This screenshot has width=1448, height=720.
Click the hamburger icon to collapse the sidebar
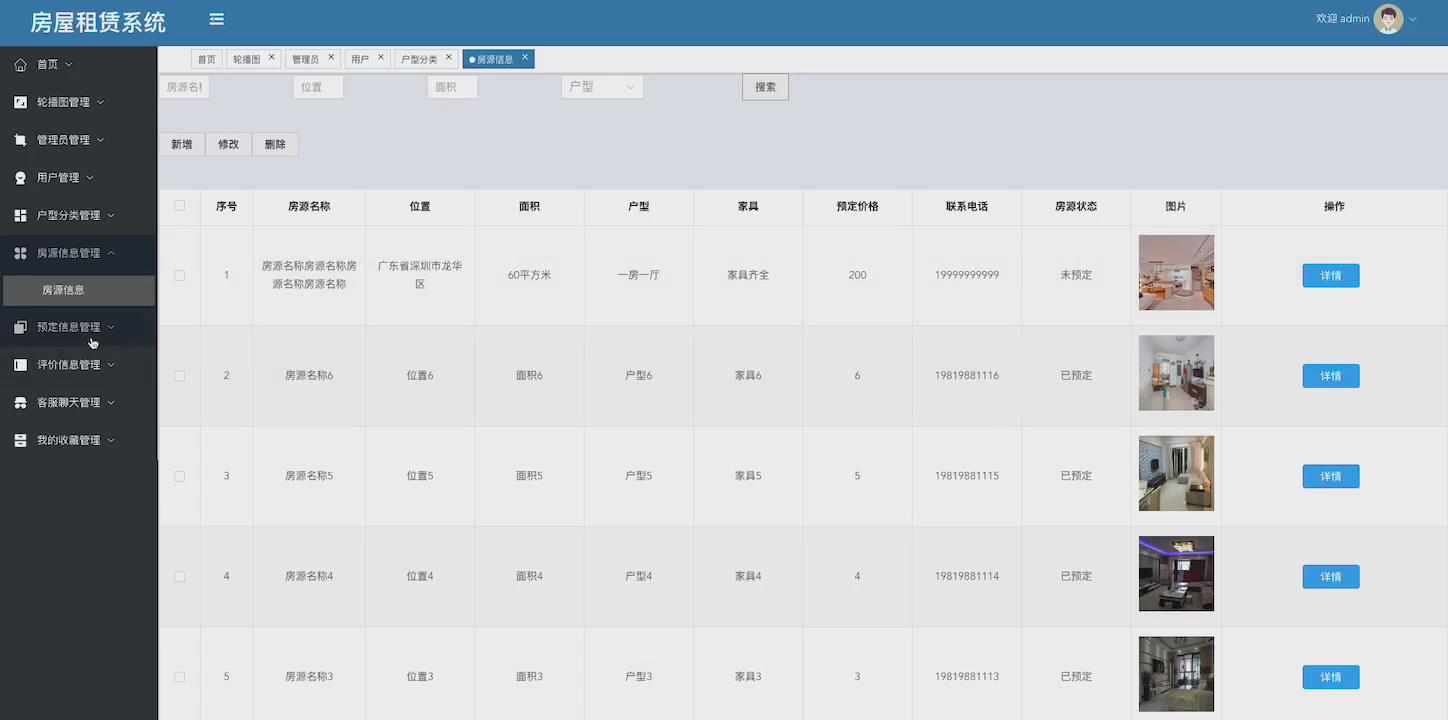click(216, 18)
